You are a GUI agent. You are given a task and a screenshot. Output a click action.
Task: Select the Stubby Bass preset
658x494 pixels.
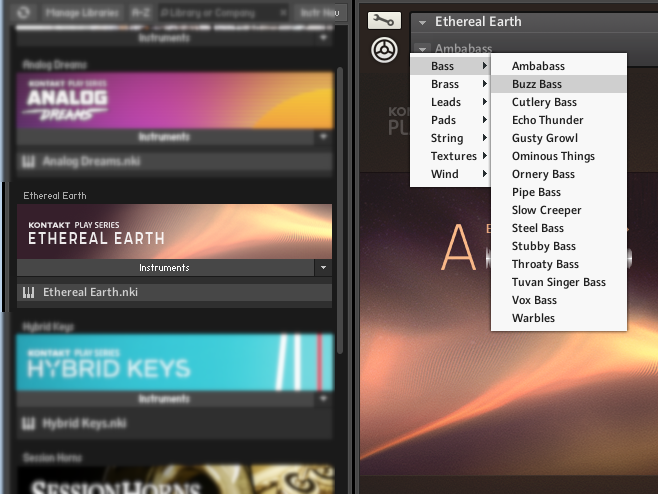pos(559,246)
